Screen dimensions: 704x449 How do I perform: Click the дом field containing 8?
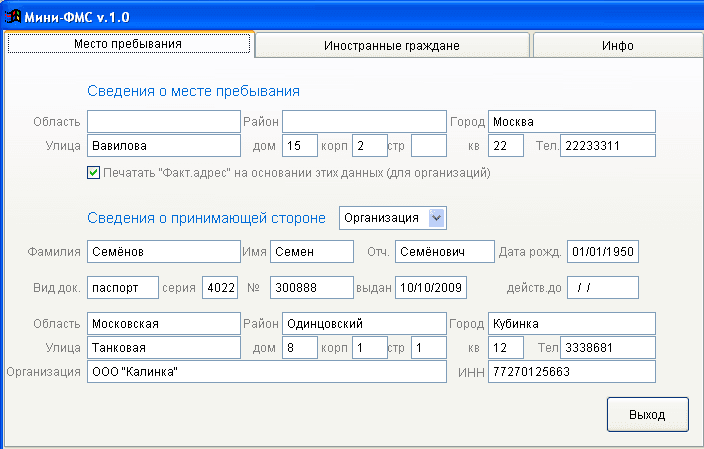click(299, 348)
